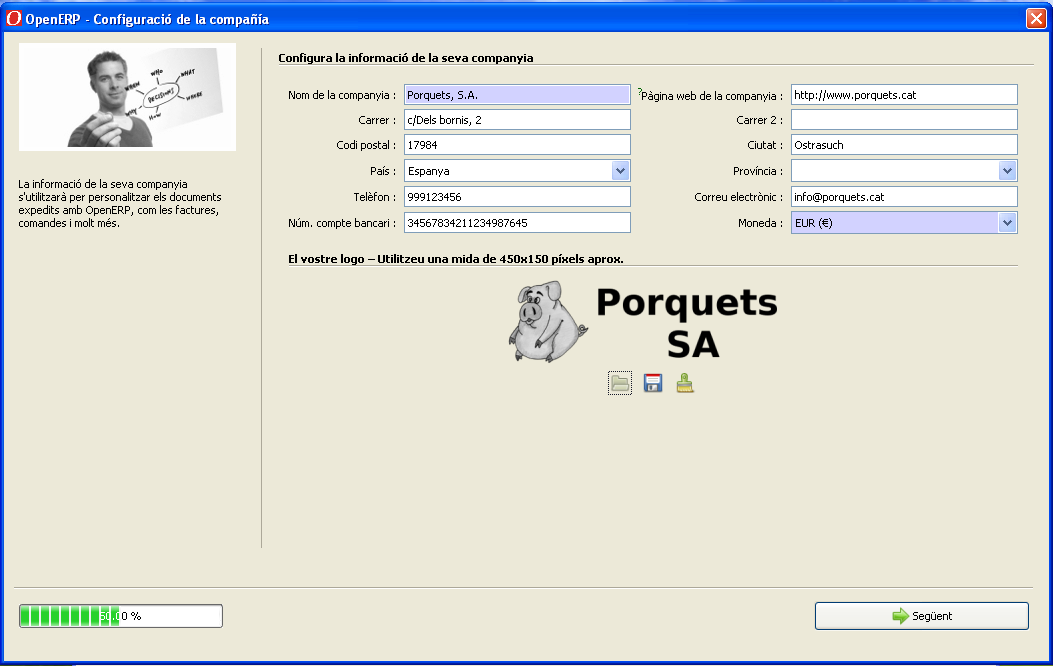Open logo image file with folder icon
Image resolution: width=1053 pixels, height=666 pixels.
(620, 383)
